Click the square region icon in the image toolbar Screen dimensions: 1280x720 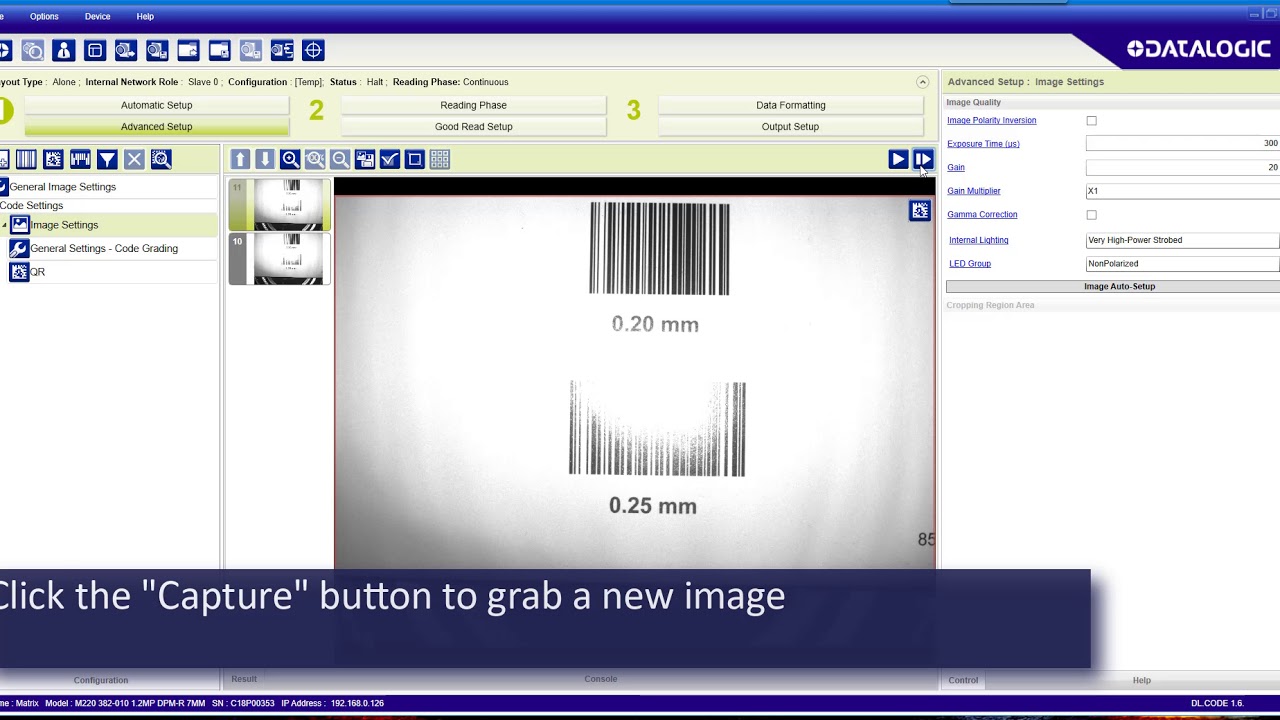point(415,159)
